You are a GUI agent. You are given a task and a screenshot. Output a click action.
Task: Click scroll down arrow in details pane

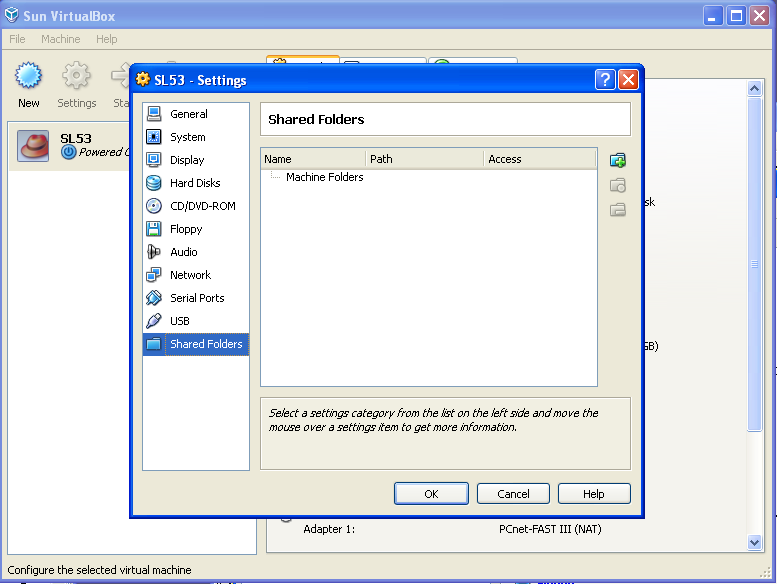(754, 542)
